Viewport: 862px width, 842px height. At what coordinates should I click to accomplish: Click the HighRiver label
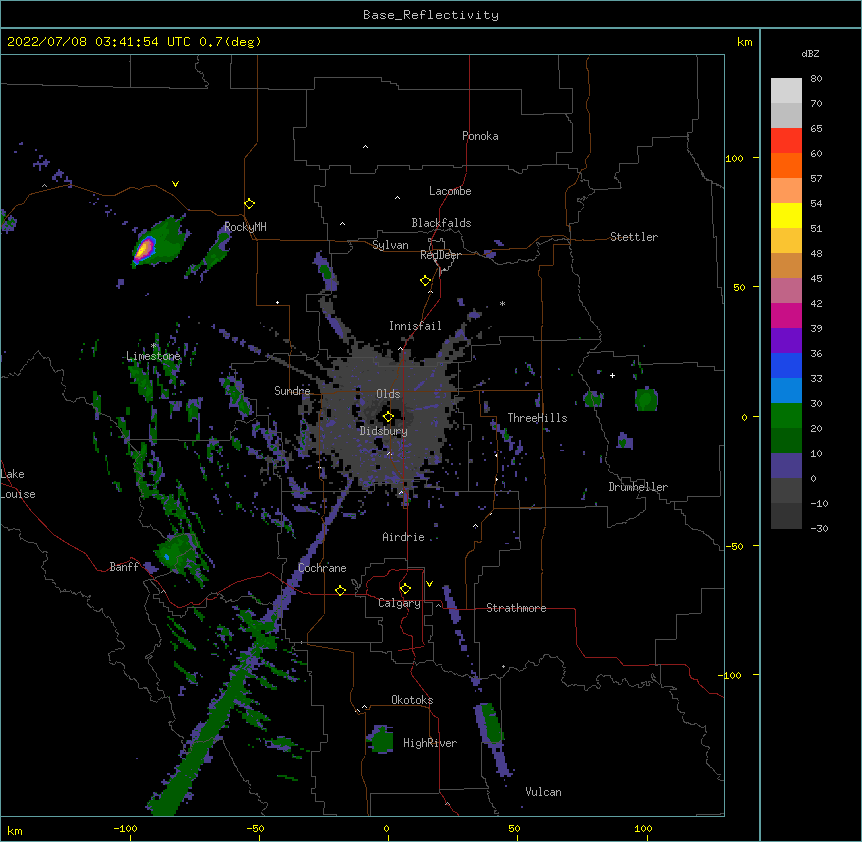click(x=430, y=743)
